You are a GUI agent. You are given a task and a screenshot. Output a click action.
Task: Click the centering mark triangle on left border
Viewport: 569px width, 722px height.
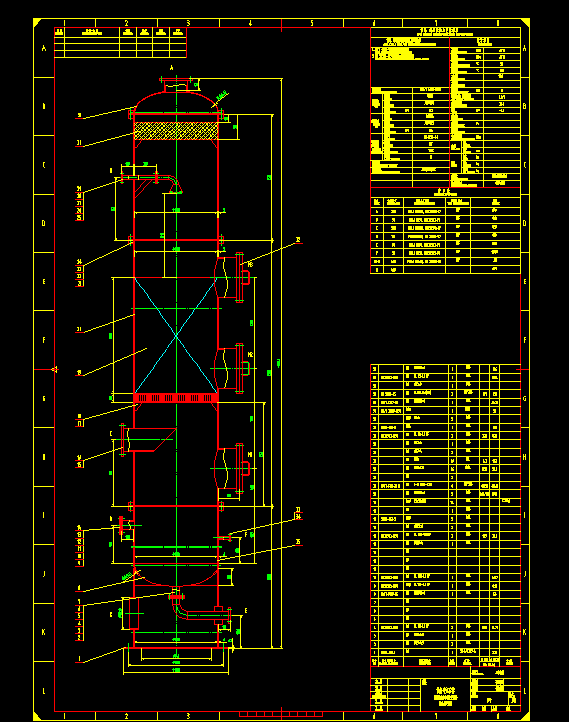(x=55, y=369)
